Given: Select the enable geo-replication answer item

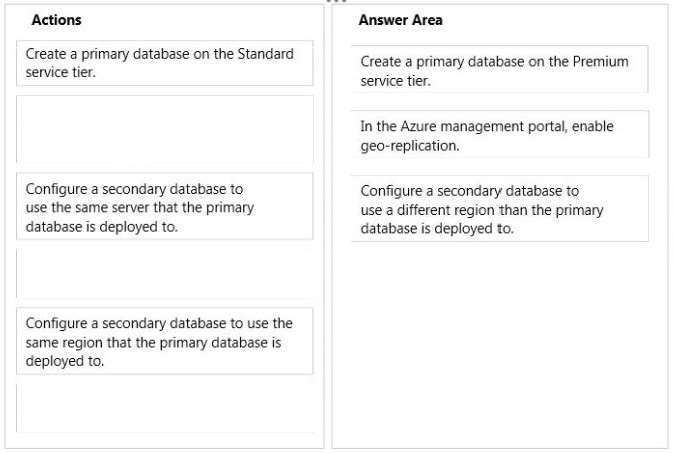Looking at the screenshot, I should pyautogui.click(x=500, y=134).
